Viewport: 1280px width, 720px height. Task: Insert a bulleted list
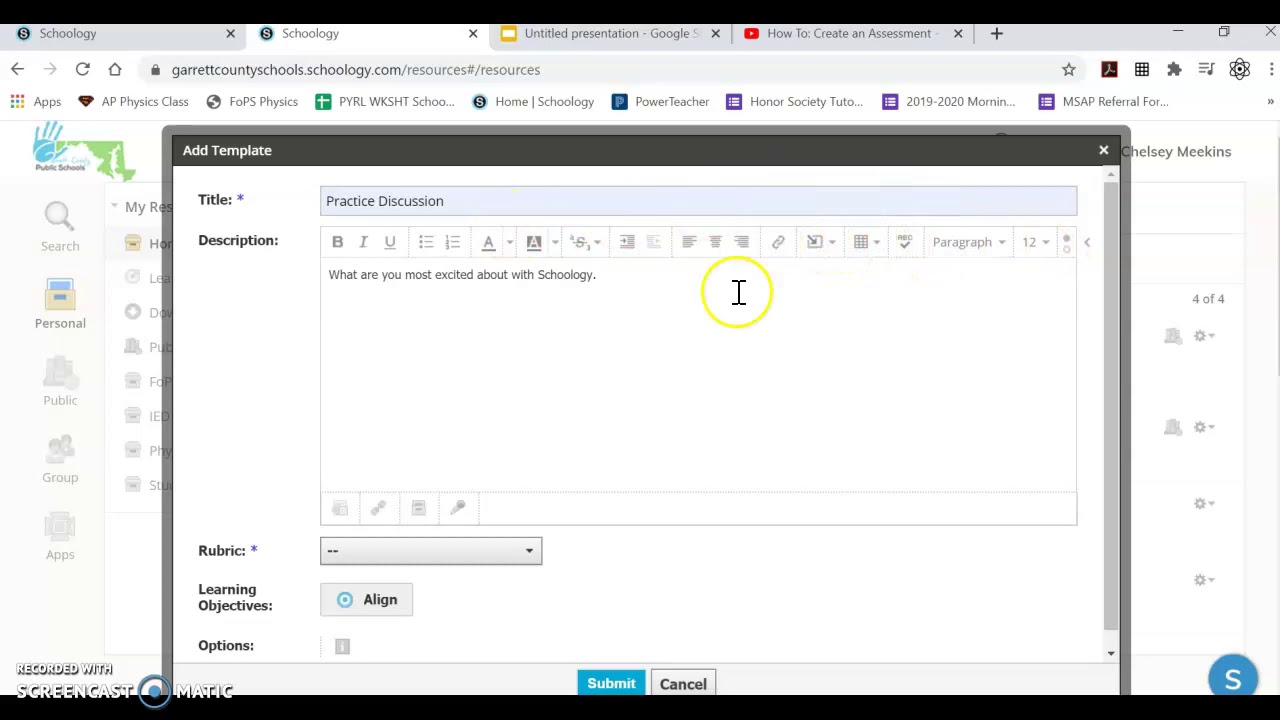coord(426,242)
